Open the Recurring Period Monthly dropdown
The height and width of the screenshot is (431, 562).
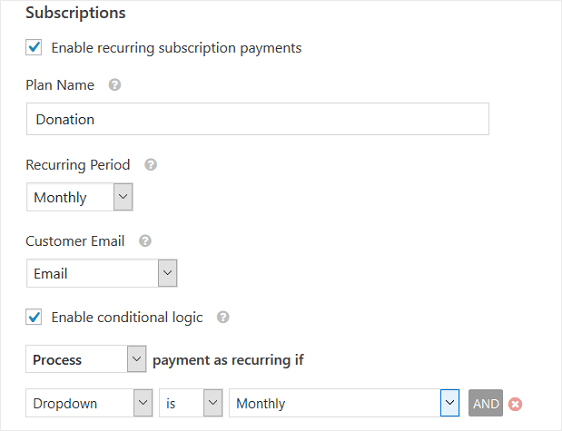pyautogui.click(x=80, y=197)
